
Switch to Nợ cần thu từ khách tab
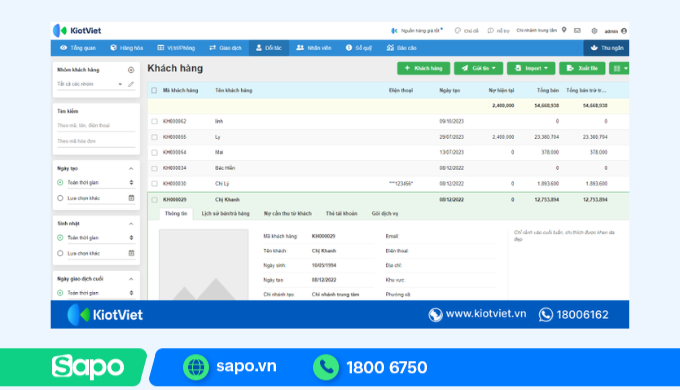point(288,213)
